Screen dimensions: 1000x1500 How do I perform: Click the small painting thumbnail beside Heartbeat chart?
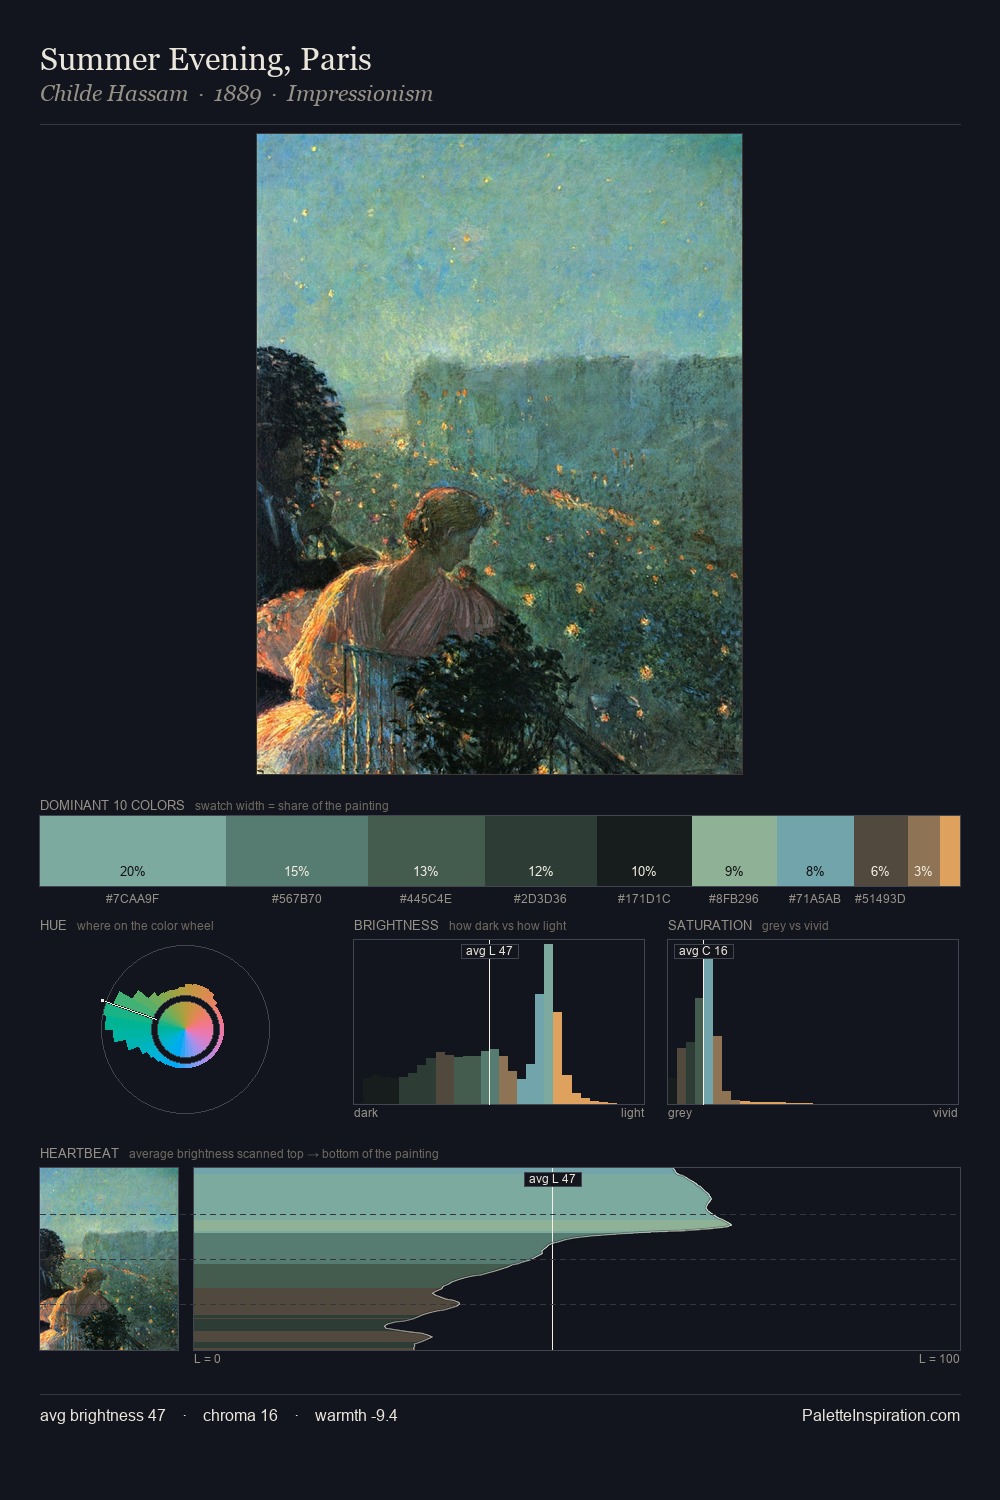pos(109,1259)
